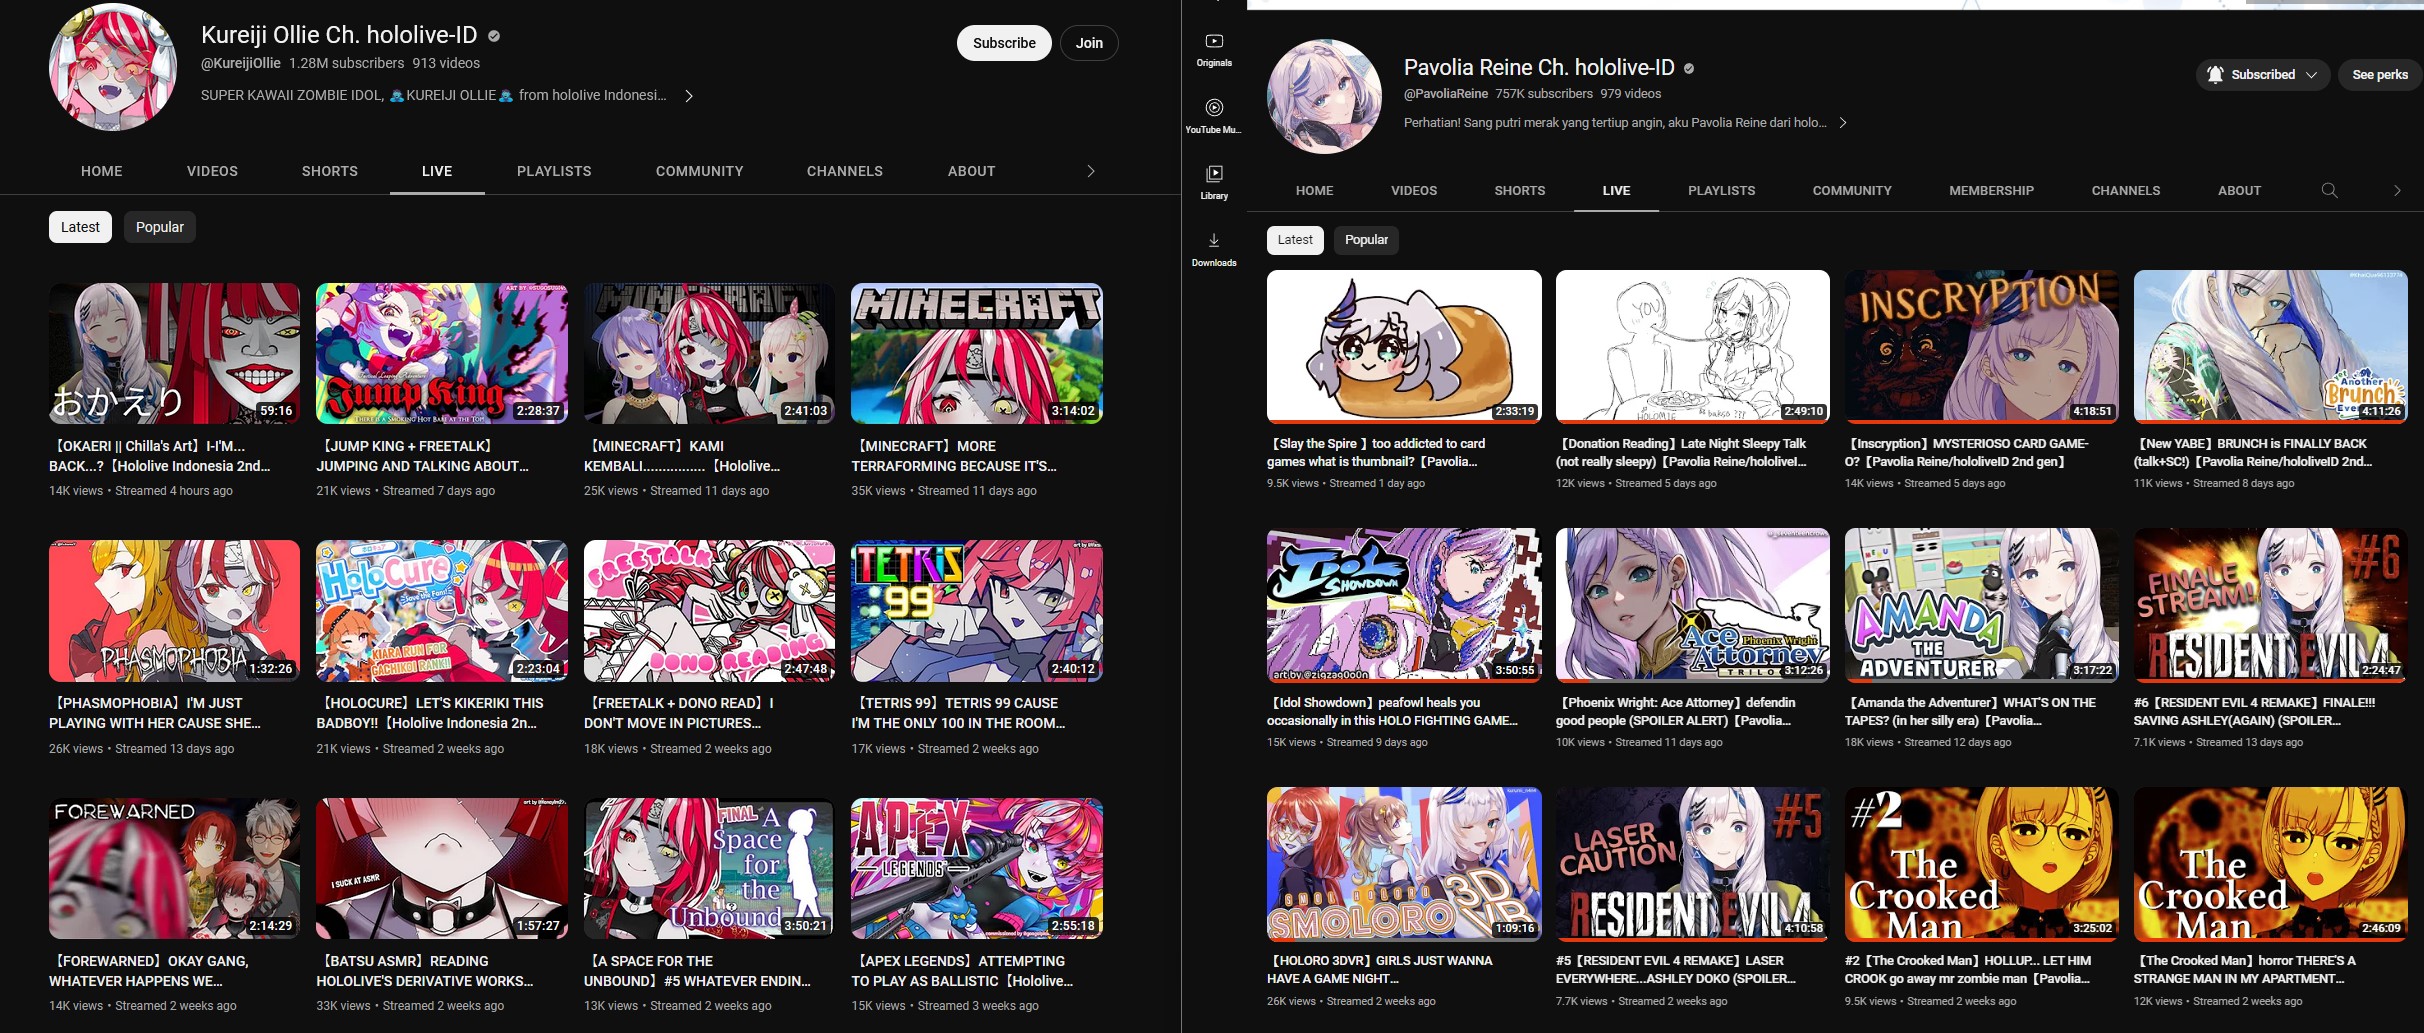Screen dimensions: 2424x1033
Task: Open the Jump King stream thumbnail
Action: (442, 353)
